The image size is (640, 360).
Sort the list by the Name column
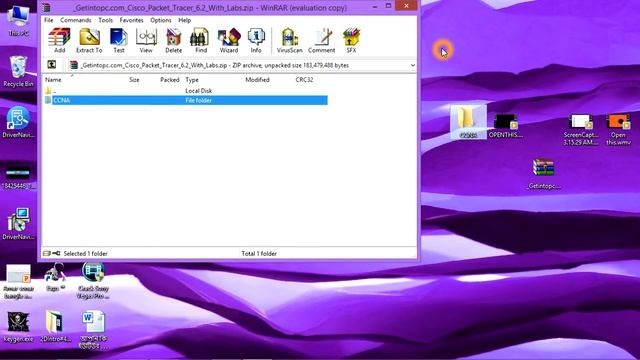53,80
